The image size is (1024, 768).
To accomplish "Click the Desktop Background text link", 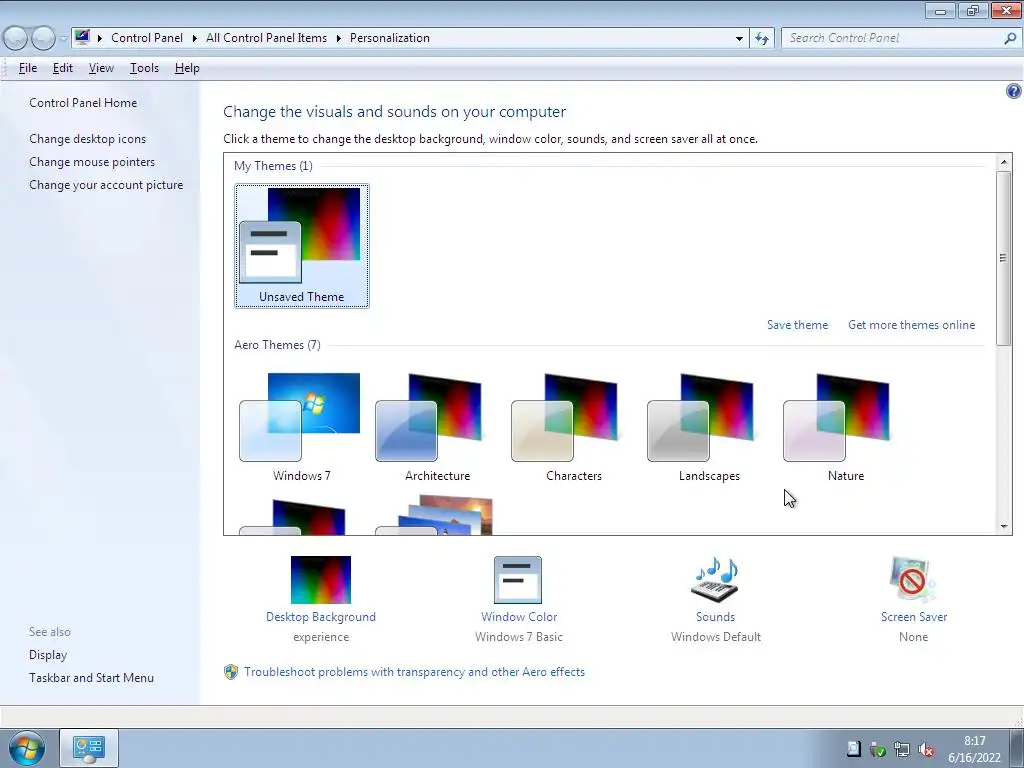I will click(x=321, y=616).
